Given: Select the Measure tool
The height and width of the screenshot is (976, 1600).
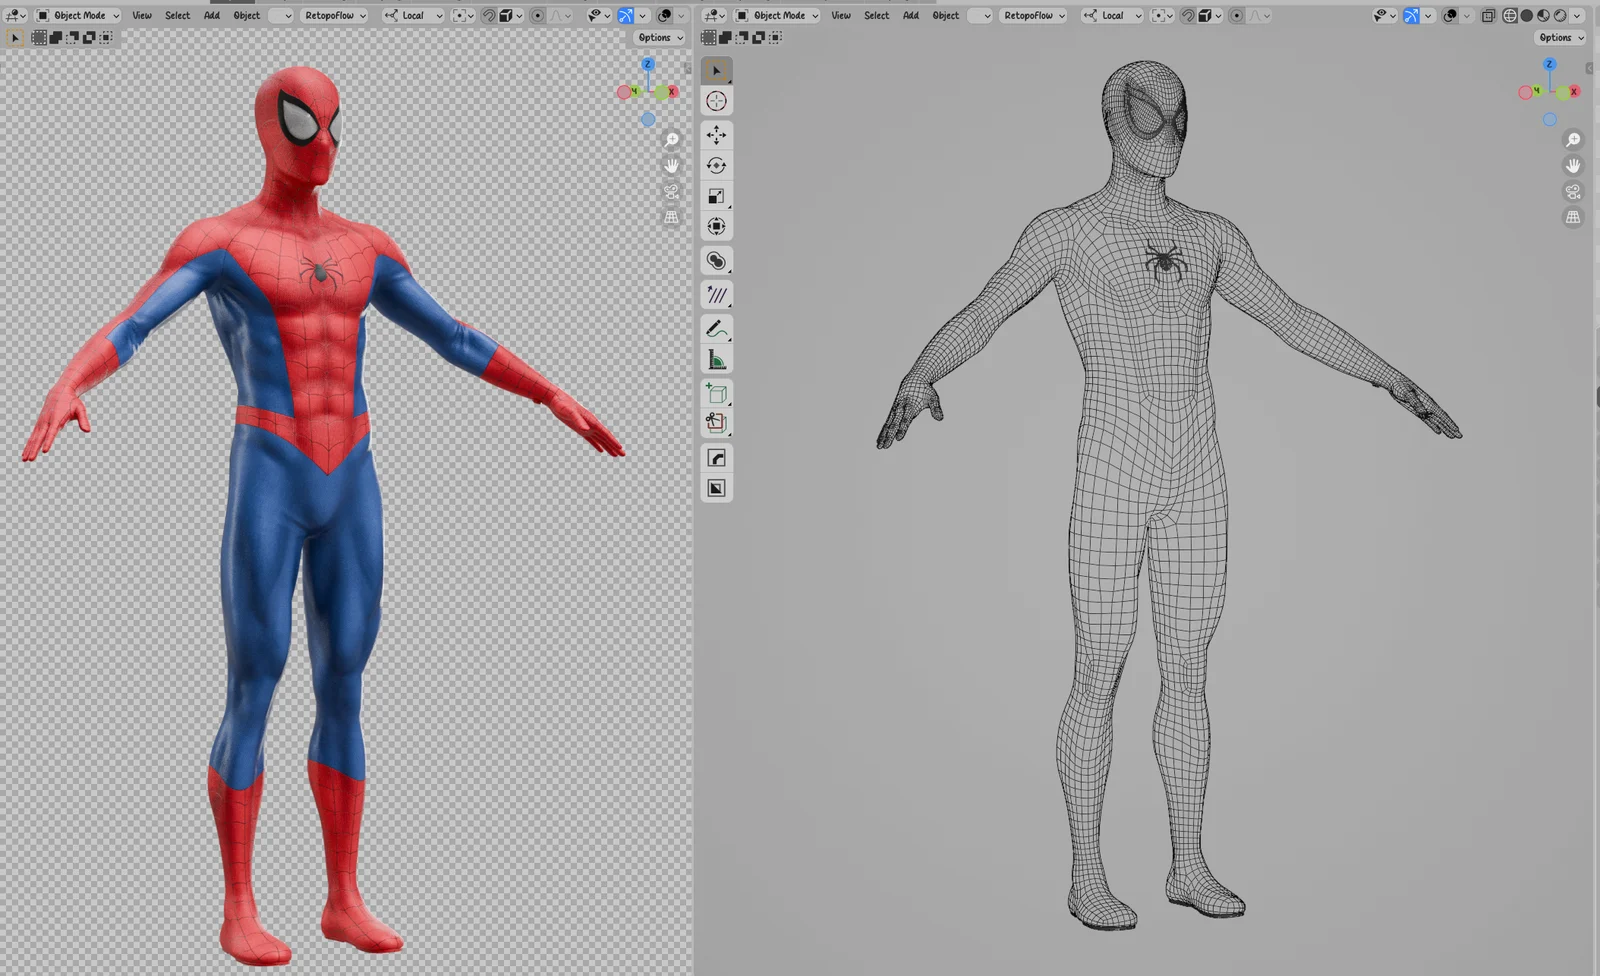Looking at the screenshot, I should pos(716,359).
